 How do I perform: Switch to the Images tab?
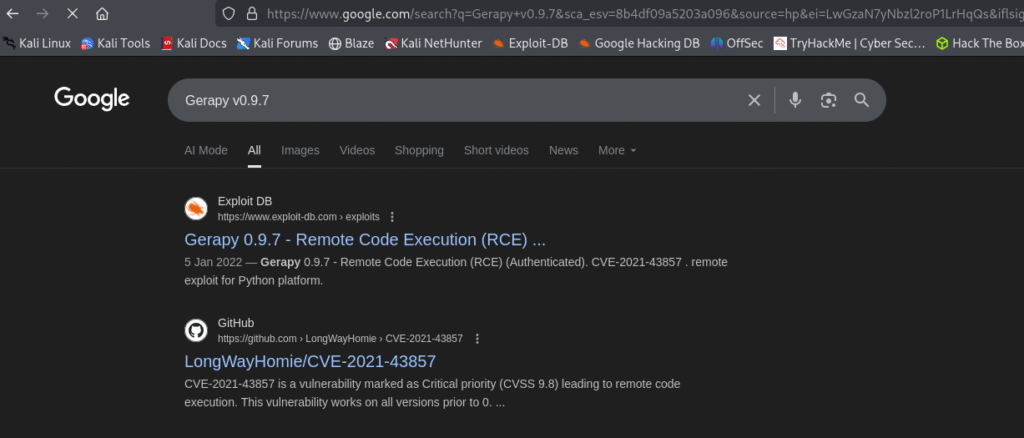point(300,150)
